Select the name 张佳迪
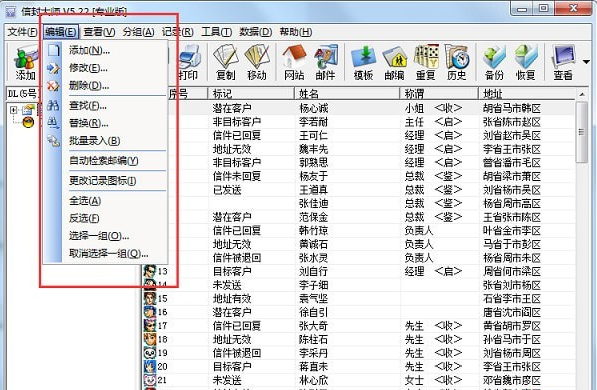This screenshot has width=597, height=390. tap(314, 203)
